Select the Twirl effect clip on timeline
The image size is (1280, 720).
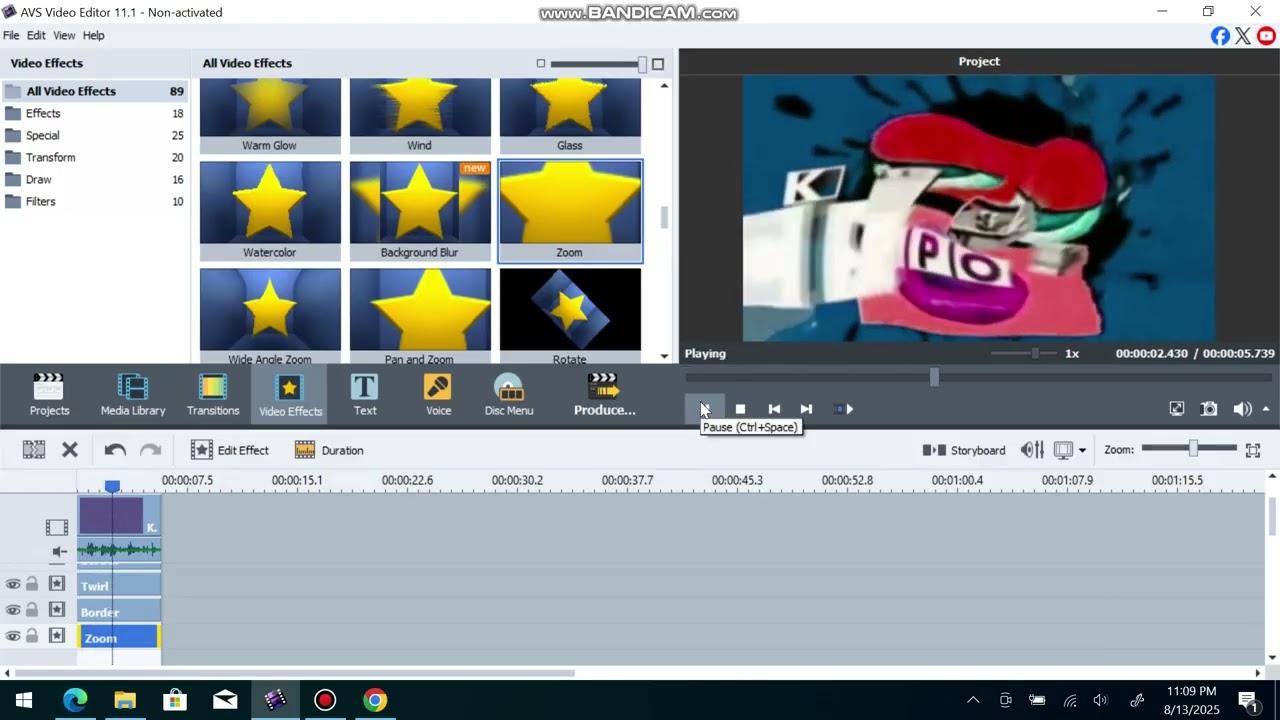[119, 585]
